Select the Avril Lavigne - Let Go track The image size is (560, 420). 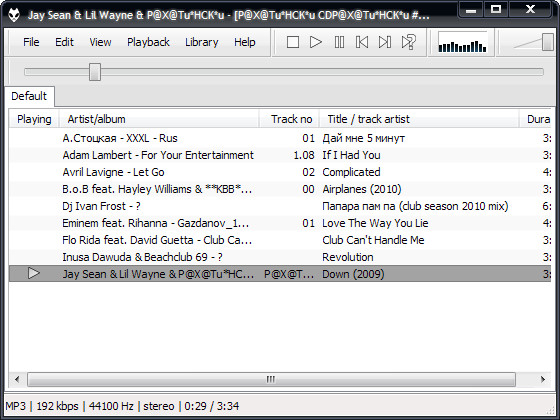pyautogui.click(x=280, y=172)
